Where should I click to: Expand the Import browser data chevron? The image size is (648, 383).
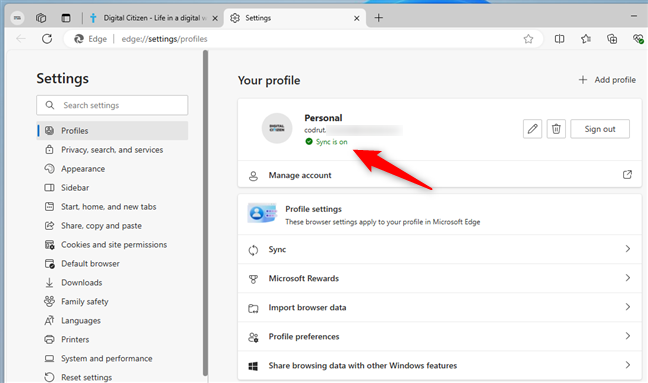pyautogui.click(x=627, y=307)
